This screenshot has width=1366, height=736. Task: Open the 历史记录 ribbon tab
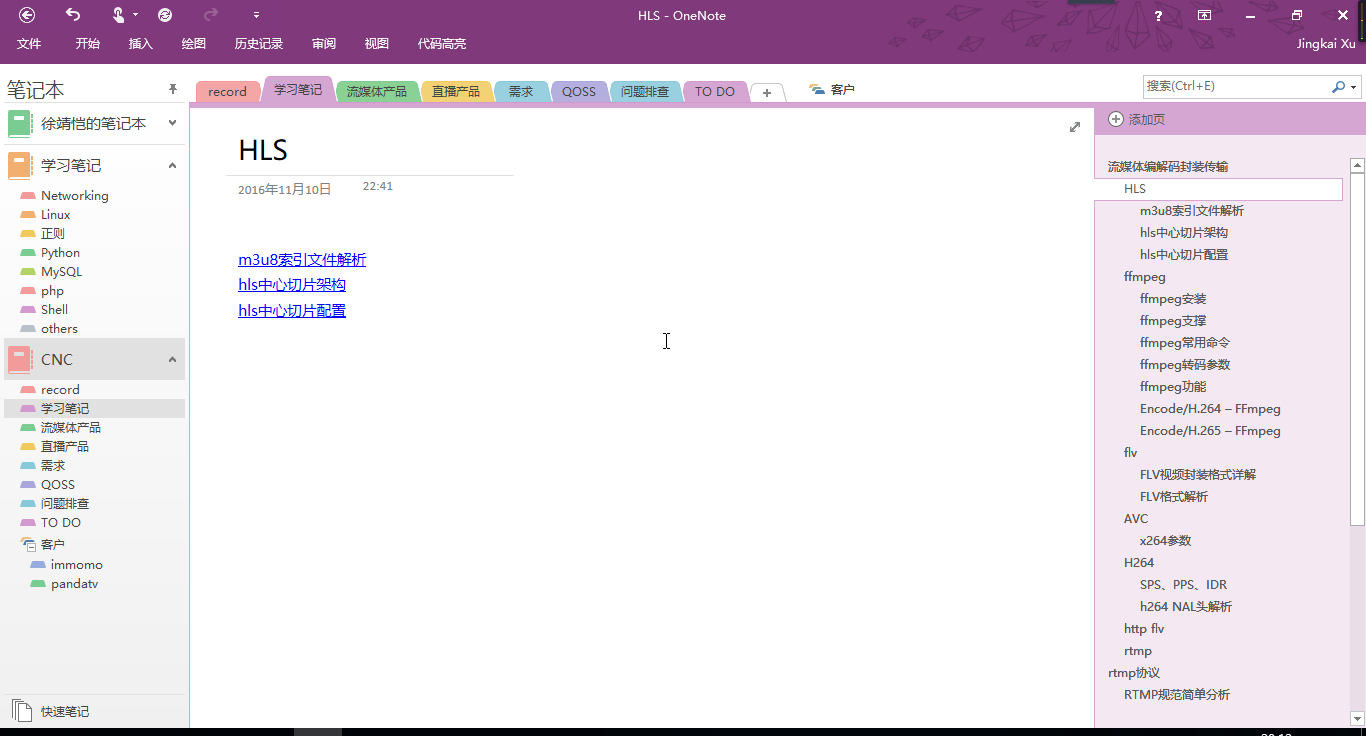pyautogui.click(x=259, y=44)
